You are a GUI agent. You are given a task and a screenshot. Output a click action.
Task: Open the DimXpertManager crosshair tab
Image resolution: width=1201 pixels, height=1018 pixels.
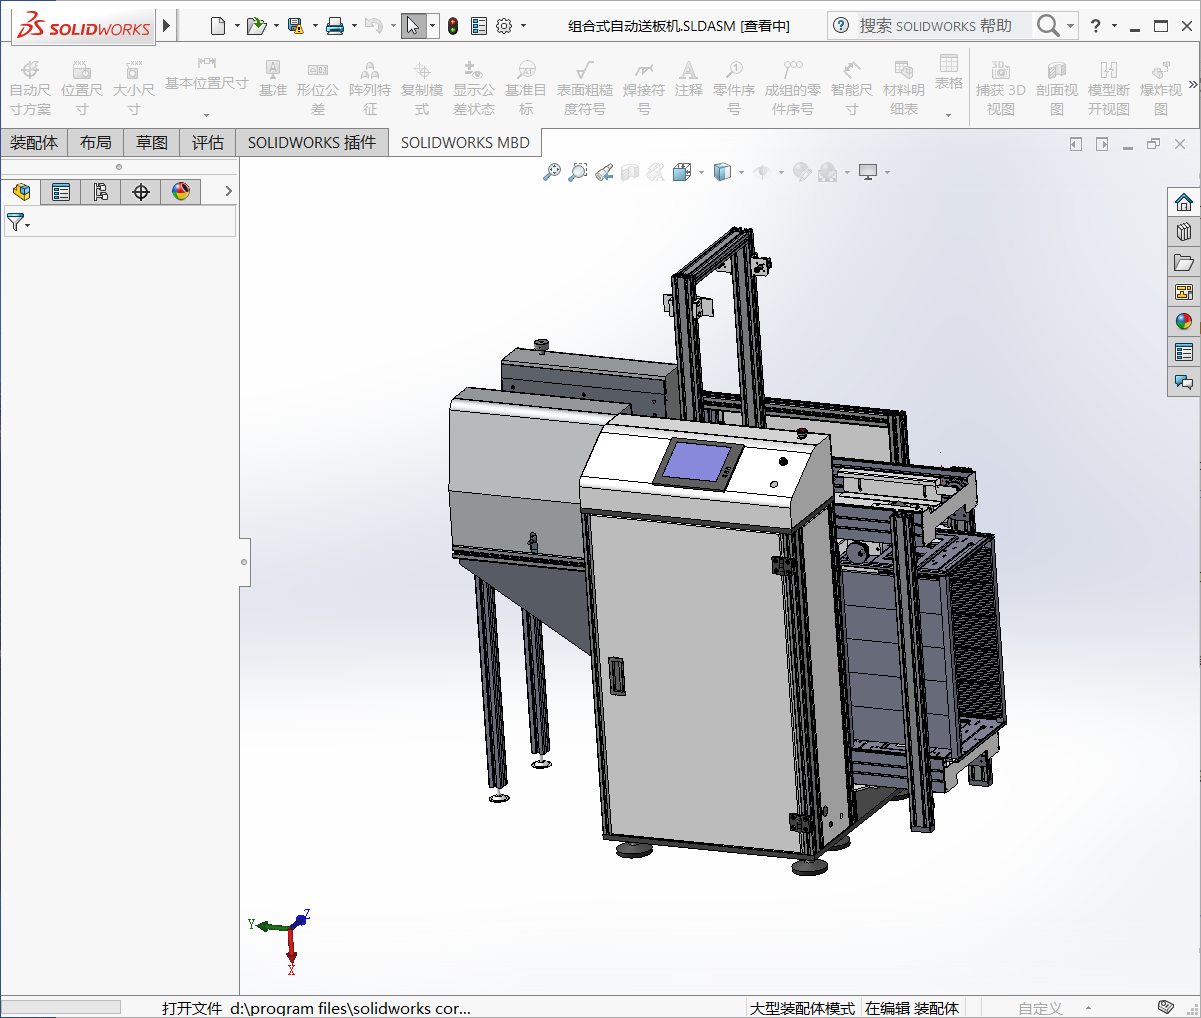[141, 192]
